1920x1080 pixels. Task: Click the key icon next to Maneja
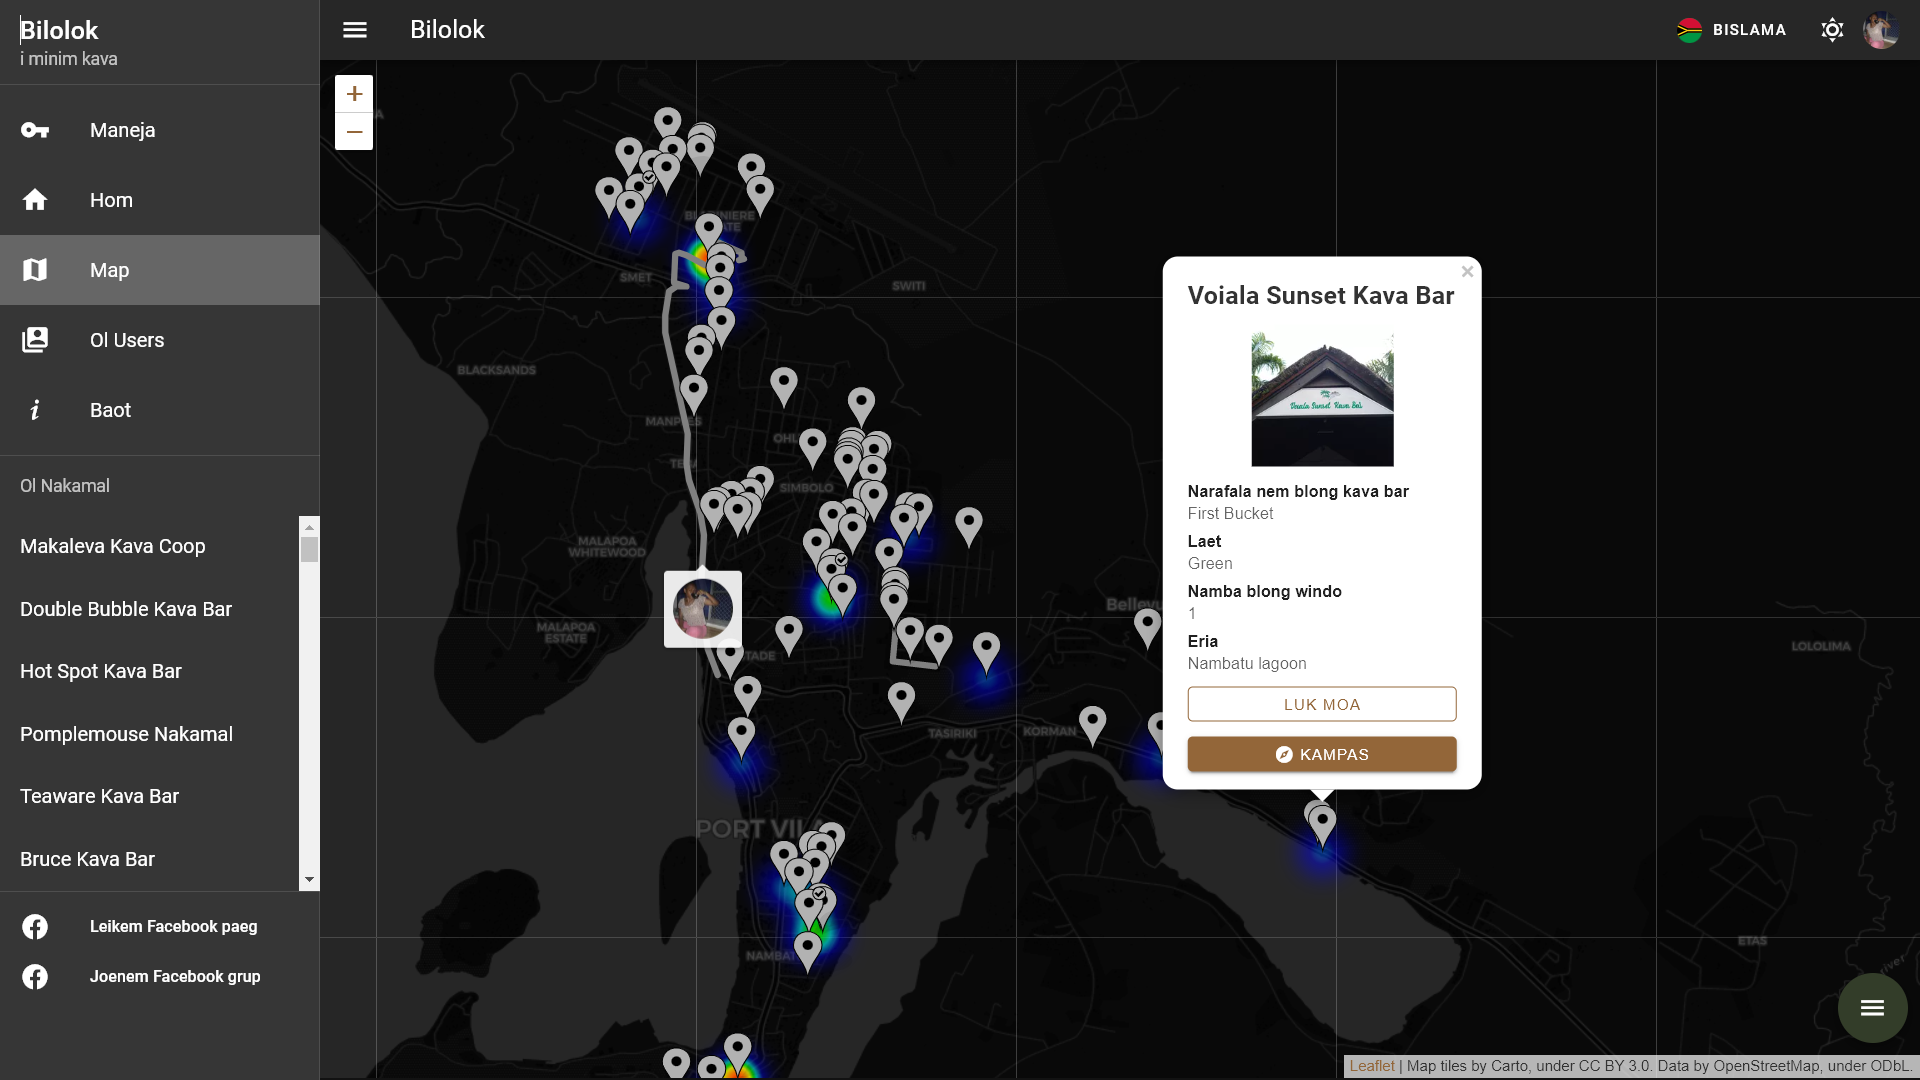click(35, 130)
